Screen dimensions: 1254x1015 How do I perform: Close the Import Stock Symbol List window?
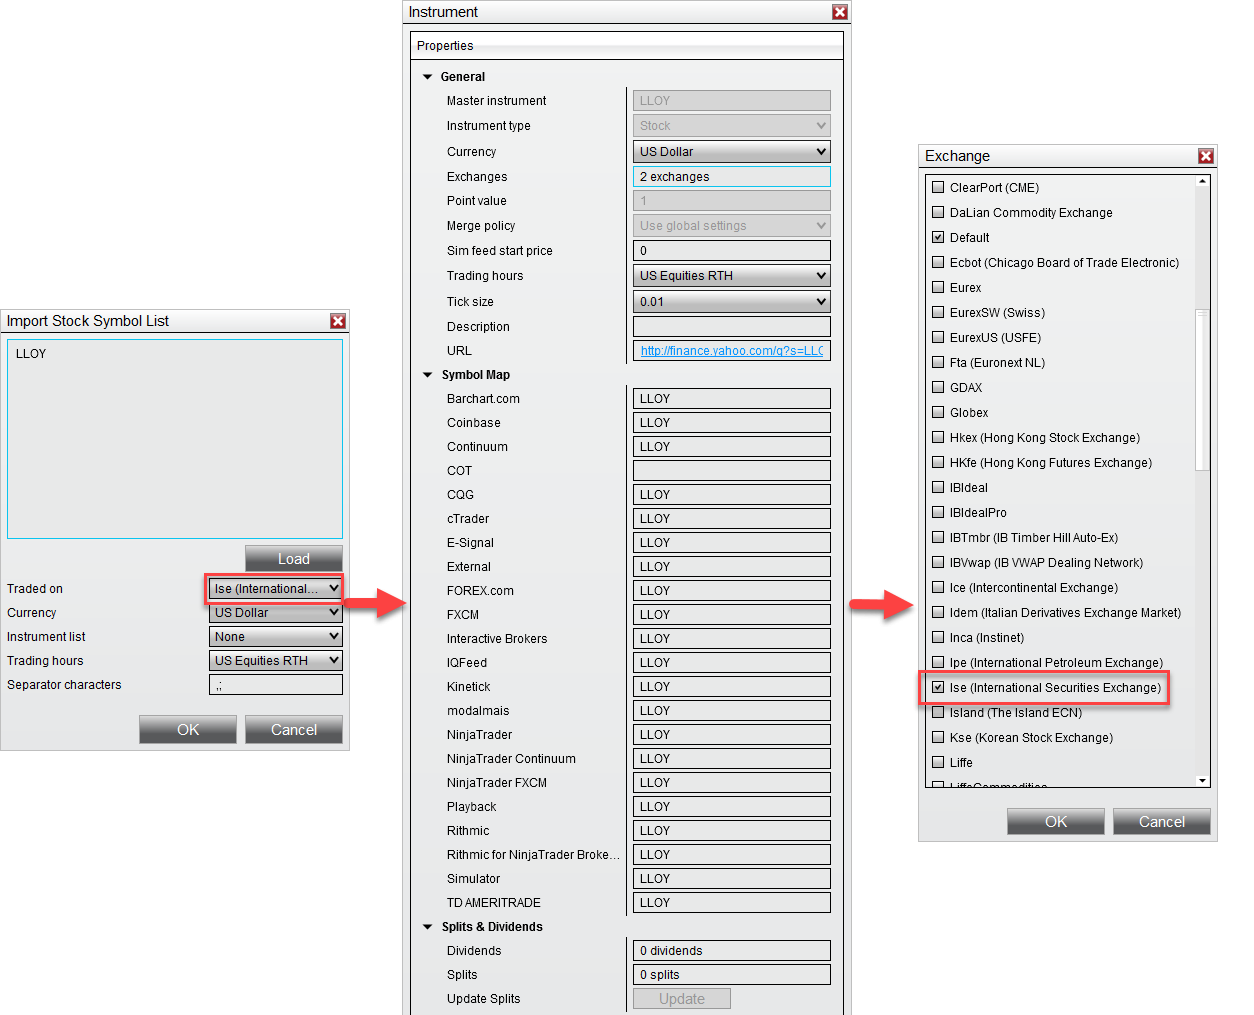[x=338, y=321]
